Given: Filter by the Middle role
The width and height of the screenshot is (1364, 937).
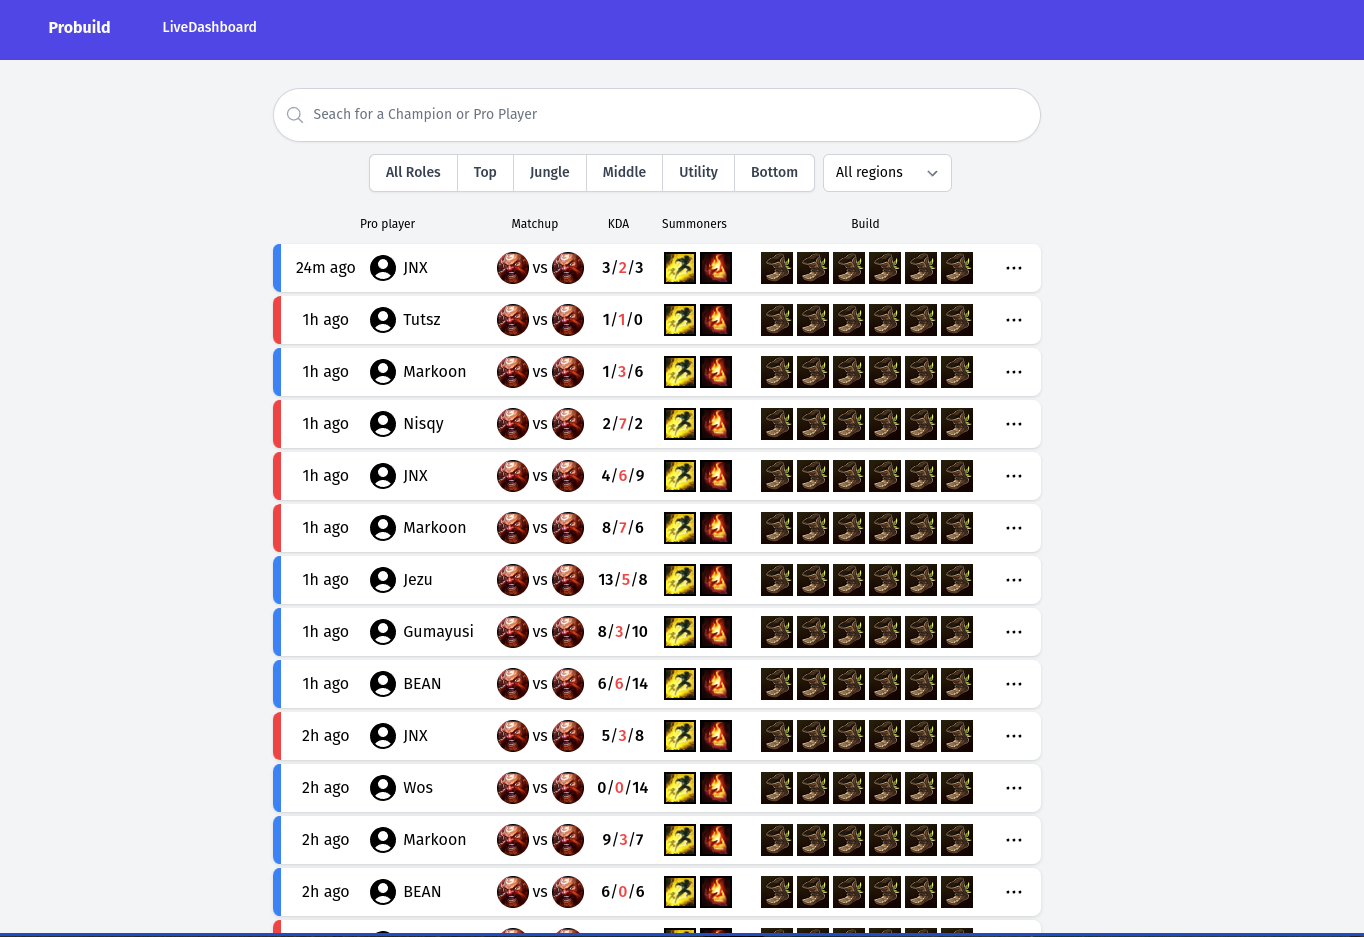Looking at the screenshot, I should [x=624, y=173].
